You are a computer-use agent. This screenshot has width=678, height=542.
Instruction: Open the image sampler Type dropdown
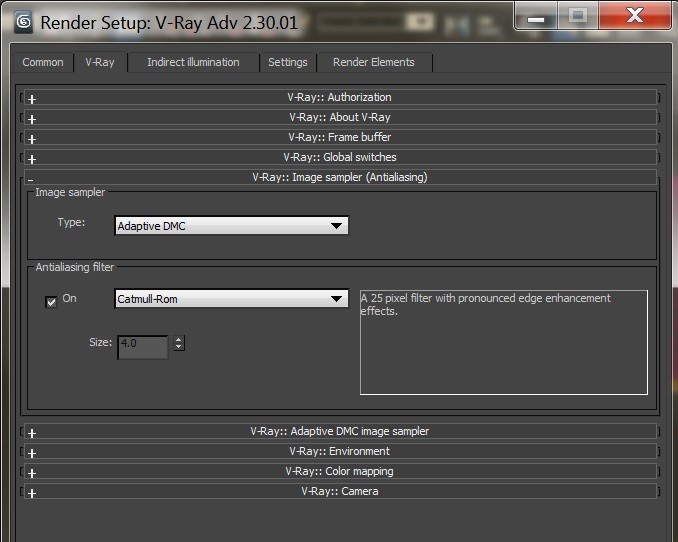231,226
